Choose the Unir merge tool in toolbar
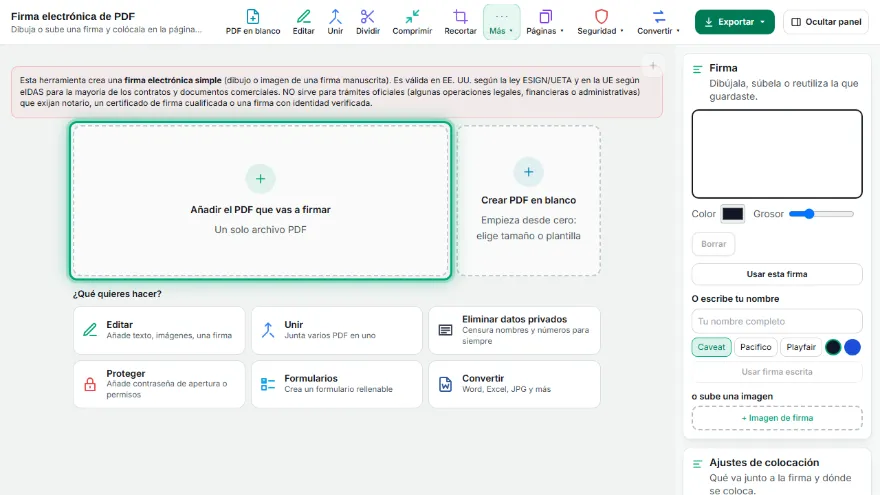 pyautogui.click(x=335, y=22)
